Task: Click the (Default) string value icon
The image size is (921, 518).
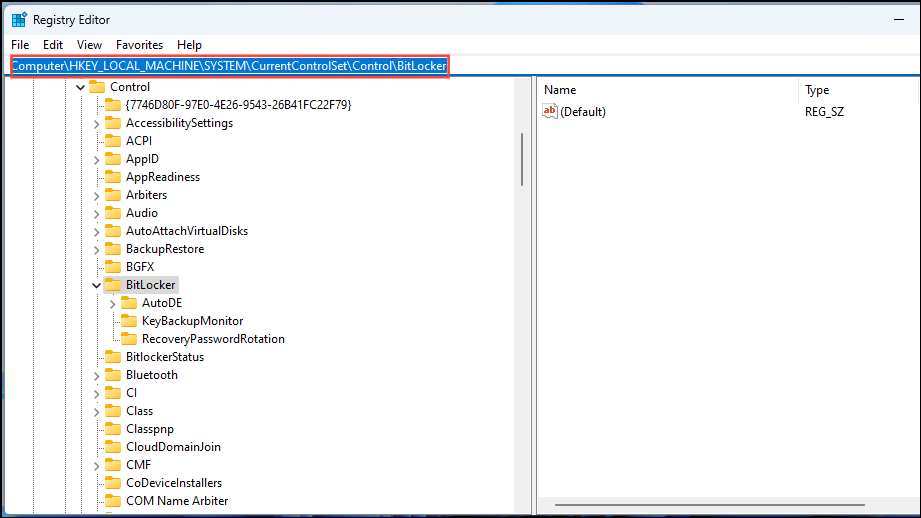Action: point(550,111)
